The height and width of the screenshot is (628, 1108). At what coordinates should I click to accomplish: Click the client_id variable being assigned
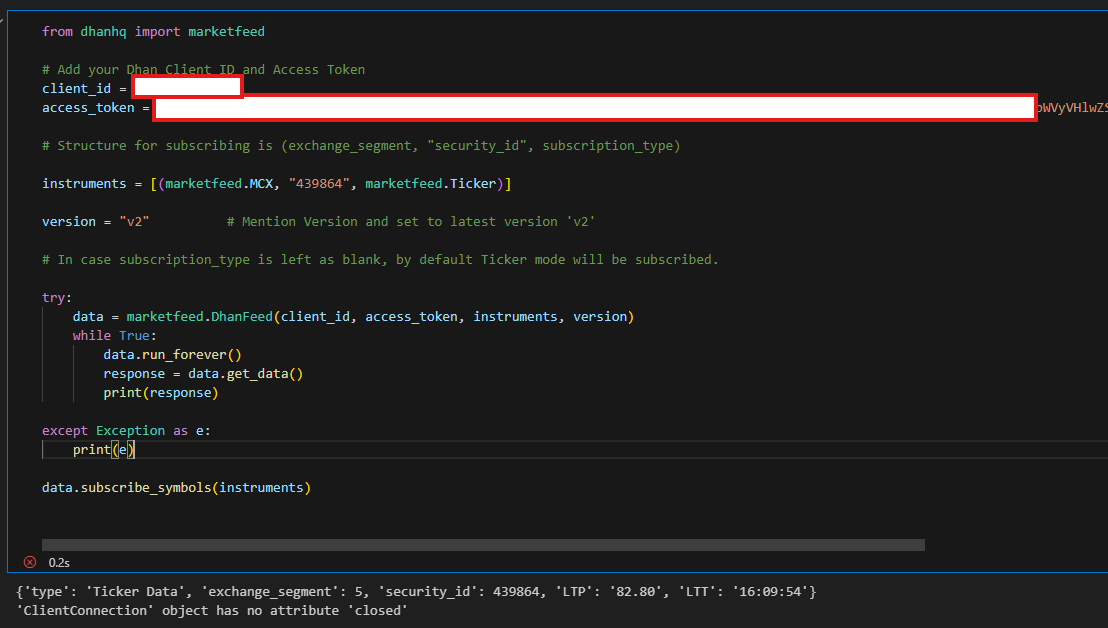click(76, 89)
